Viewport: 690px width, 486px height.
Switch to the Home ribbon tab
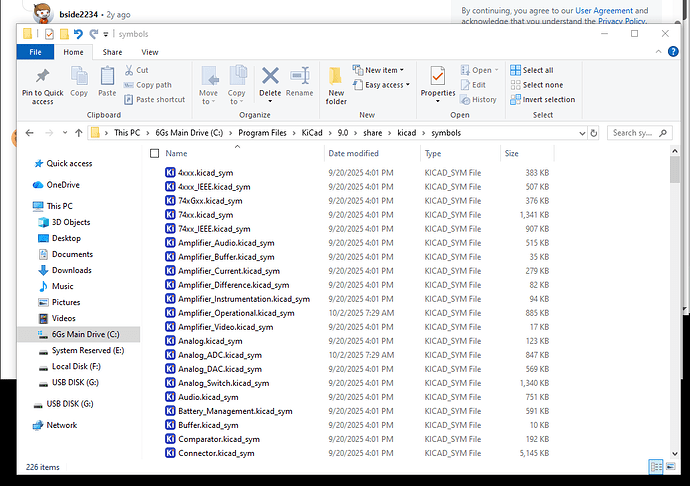[73, 52]
